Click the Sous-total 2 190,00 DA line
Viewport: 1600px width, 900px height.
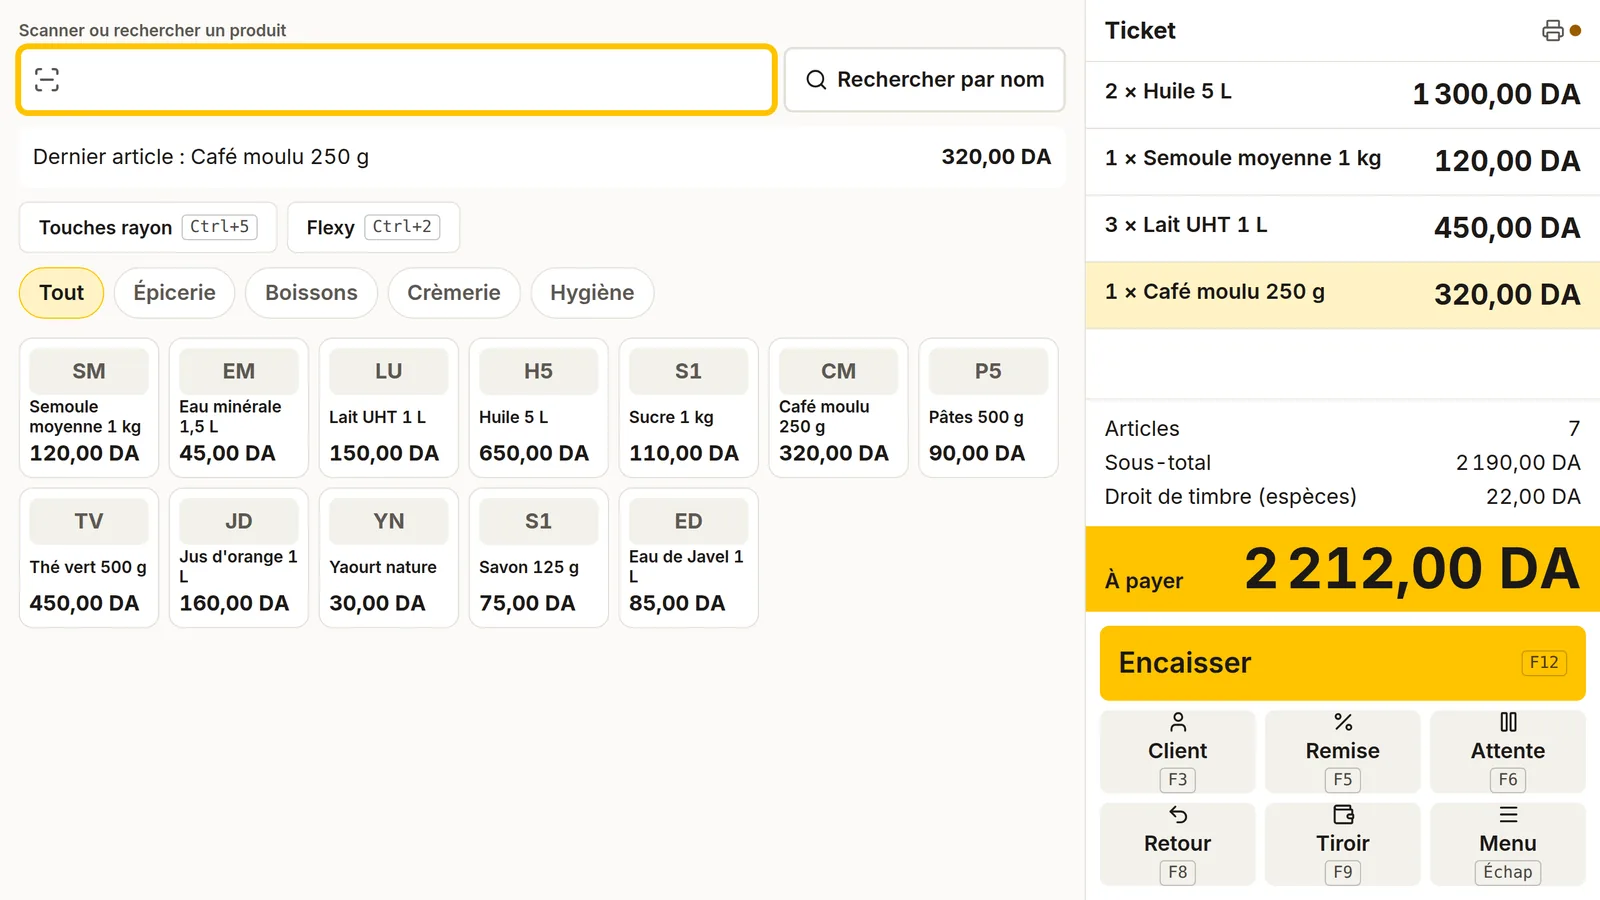[1343, 463]
